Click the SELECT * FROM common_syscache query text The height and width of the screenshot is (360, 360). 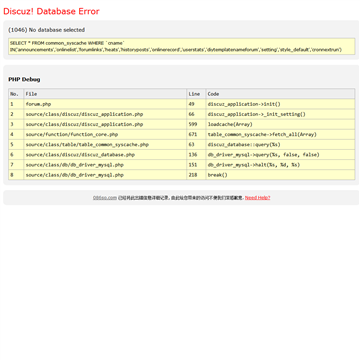point(67,43)
